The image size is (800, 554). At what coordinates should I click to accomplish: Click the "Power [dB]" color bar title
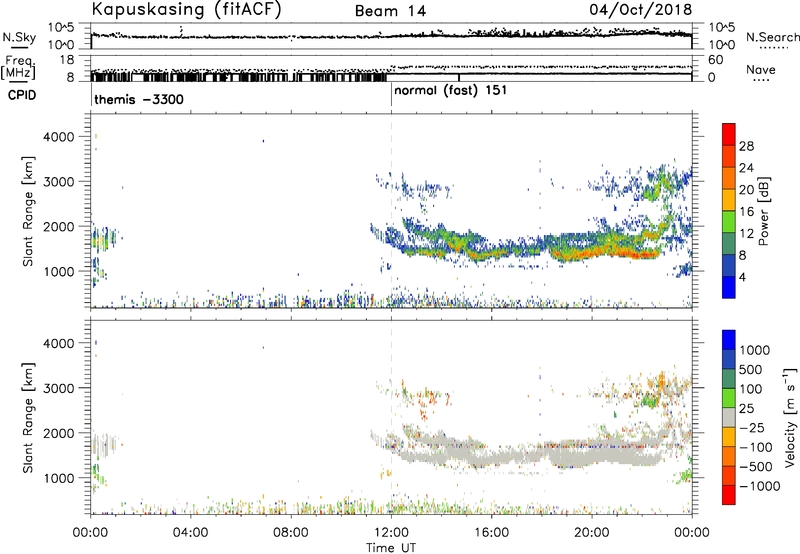tap(763, 211)
